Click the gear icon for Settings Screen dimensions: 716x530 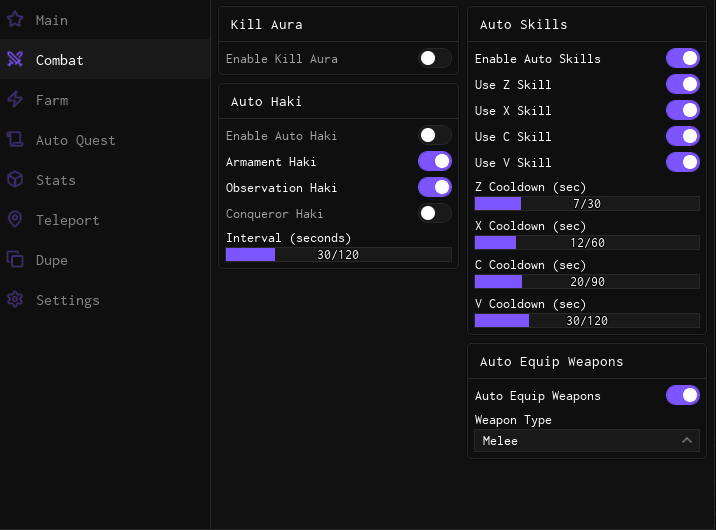15,299
